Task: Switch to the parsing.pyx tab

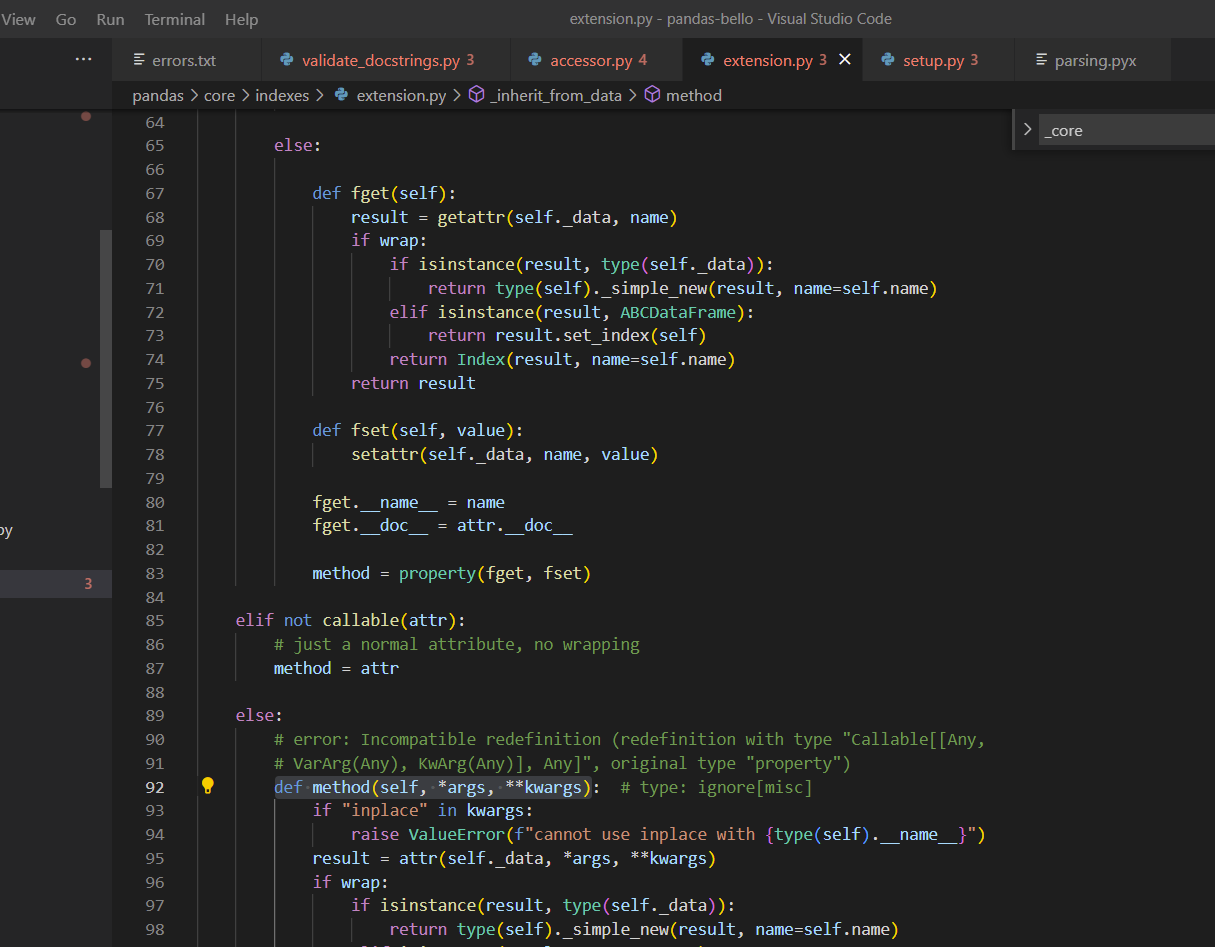Action: coord(1093,60)
